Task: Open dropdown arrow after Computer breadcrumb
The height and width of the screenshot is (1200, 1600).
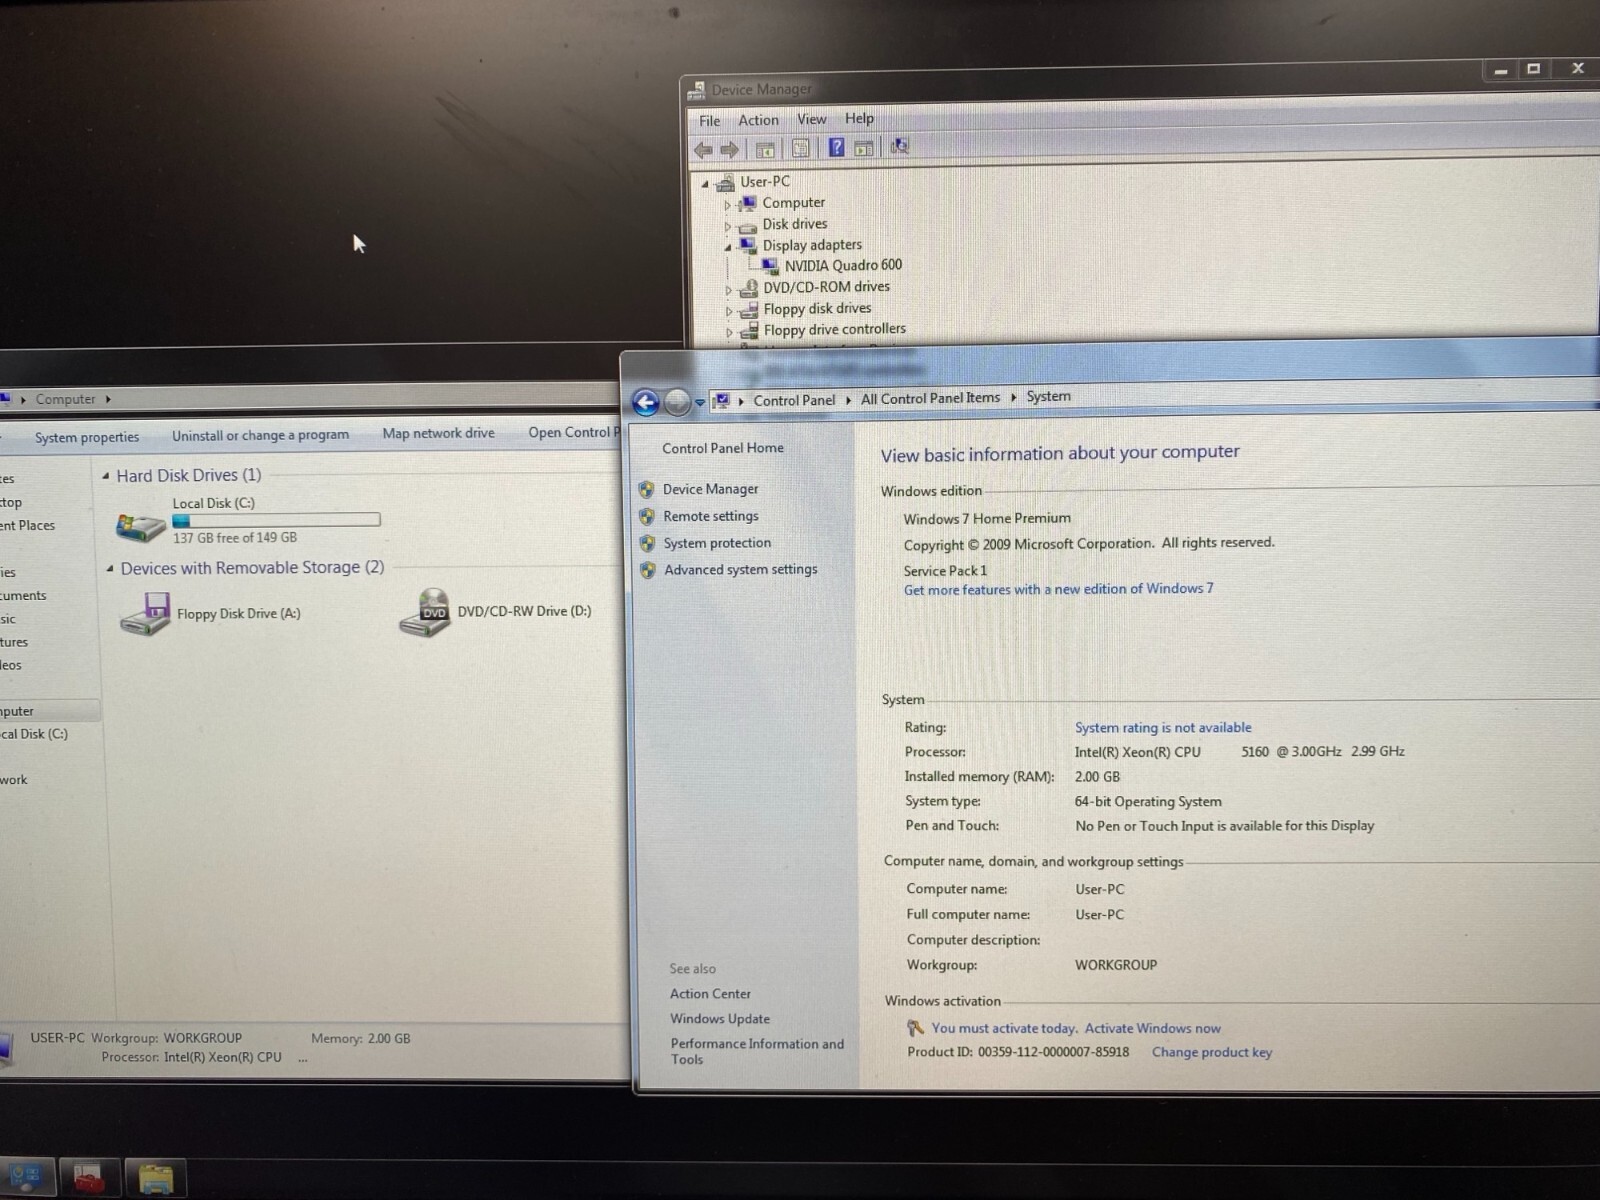Action: [108, 399]
